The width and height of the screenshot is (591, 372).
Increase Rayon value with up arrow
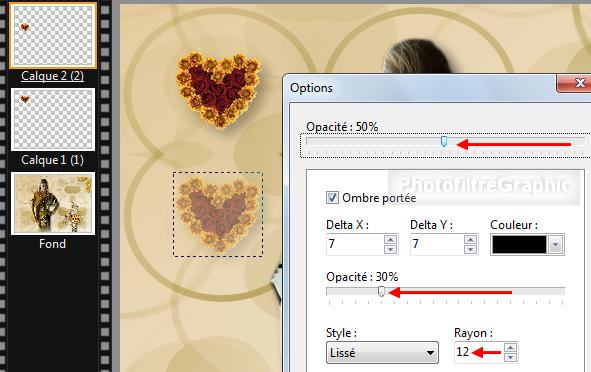(x=510, y=348)
